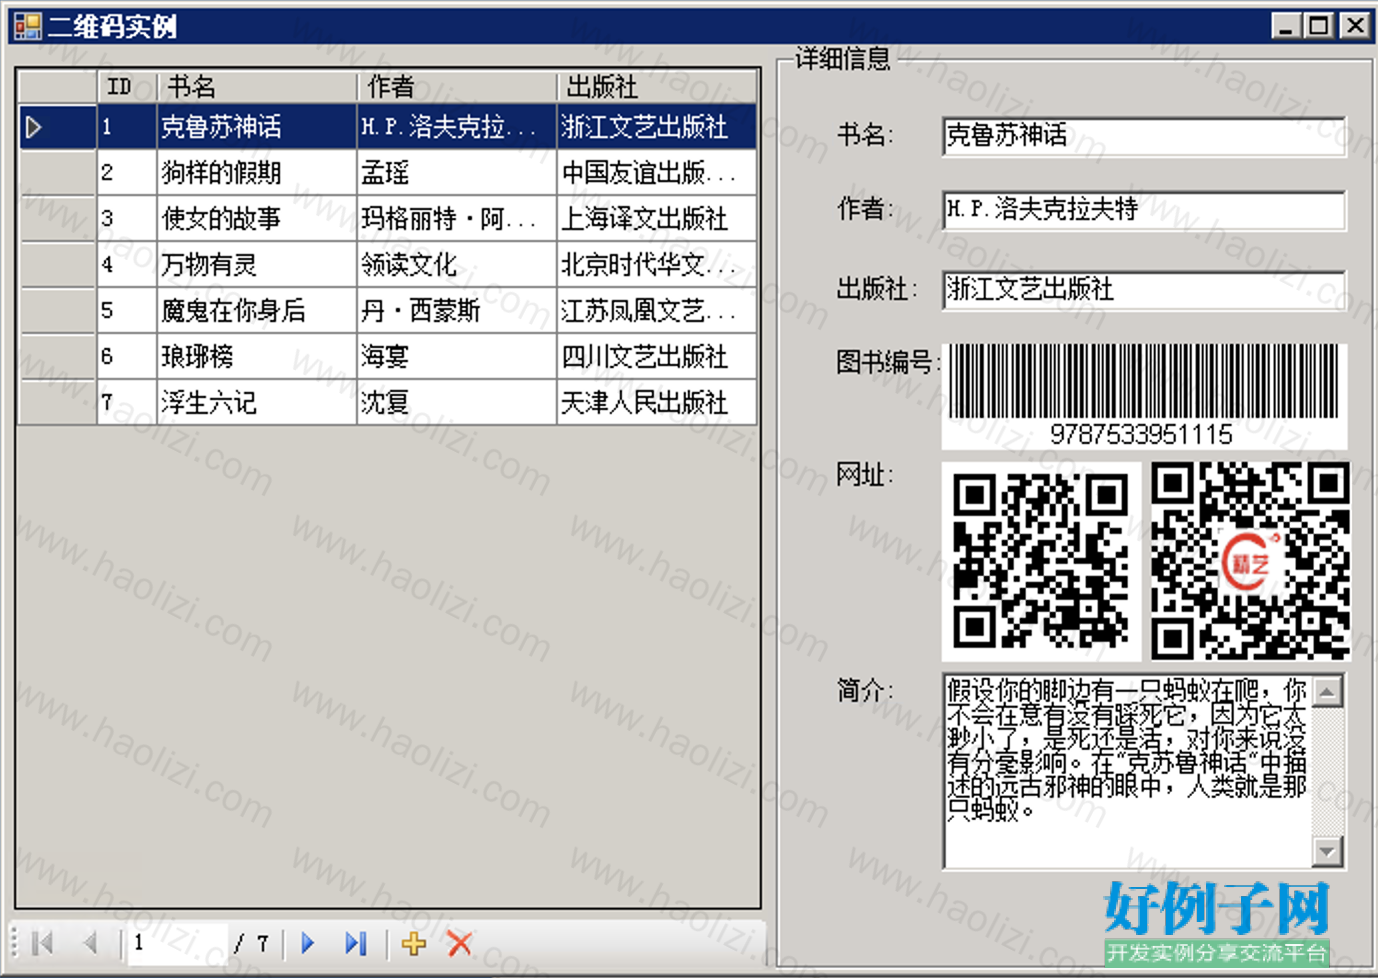Sort by the 作者 column header
This screenshot has height=978, width=1378.
(x=457, y=87)
